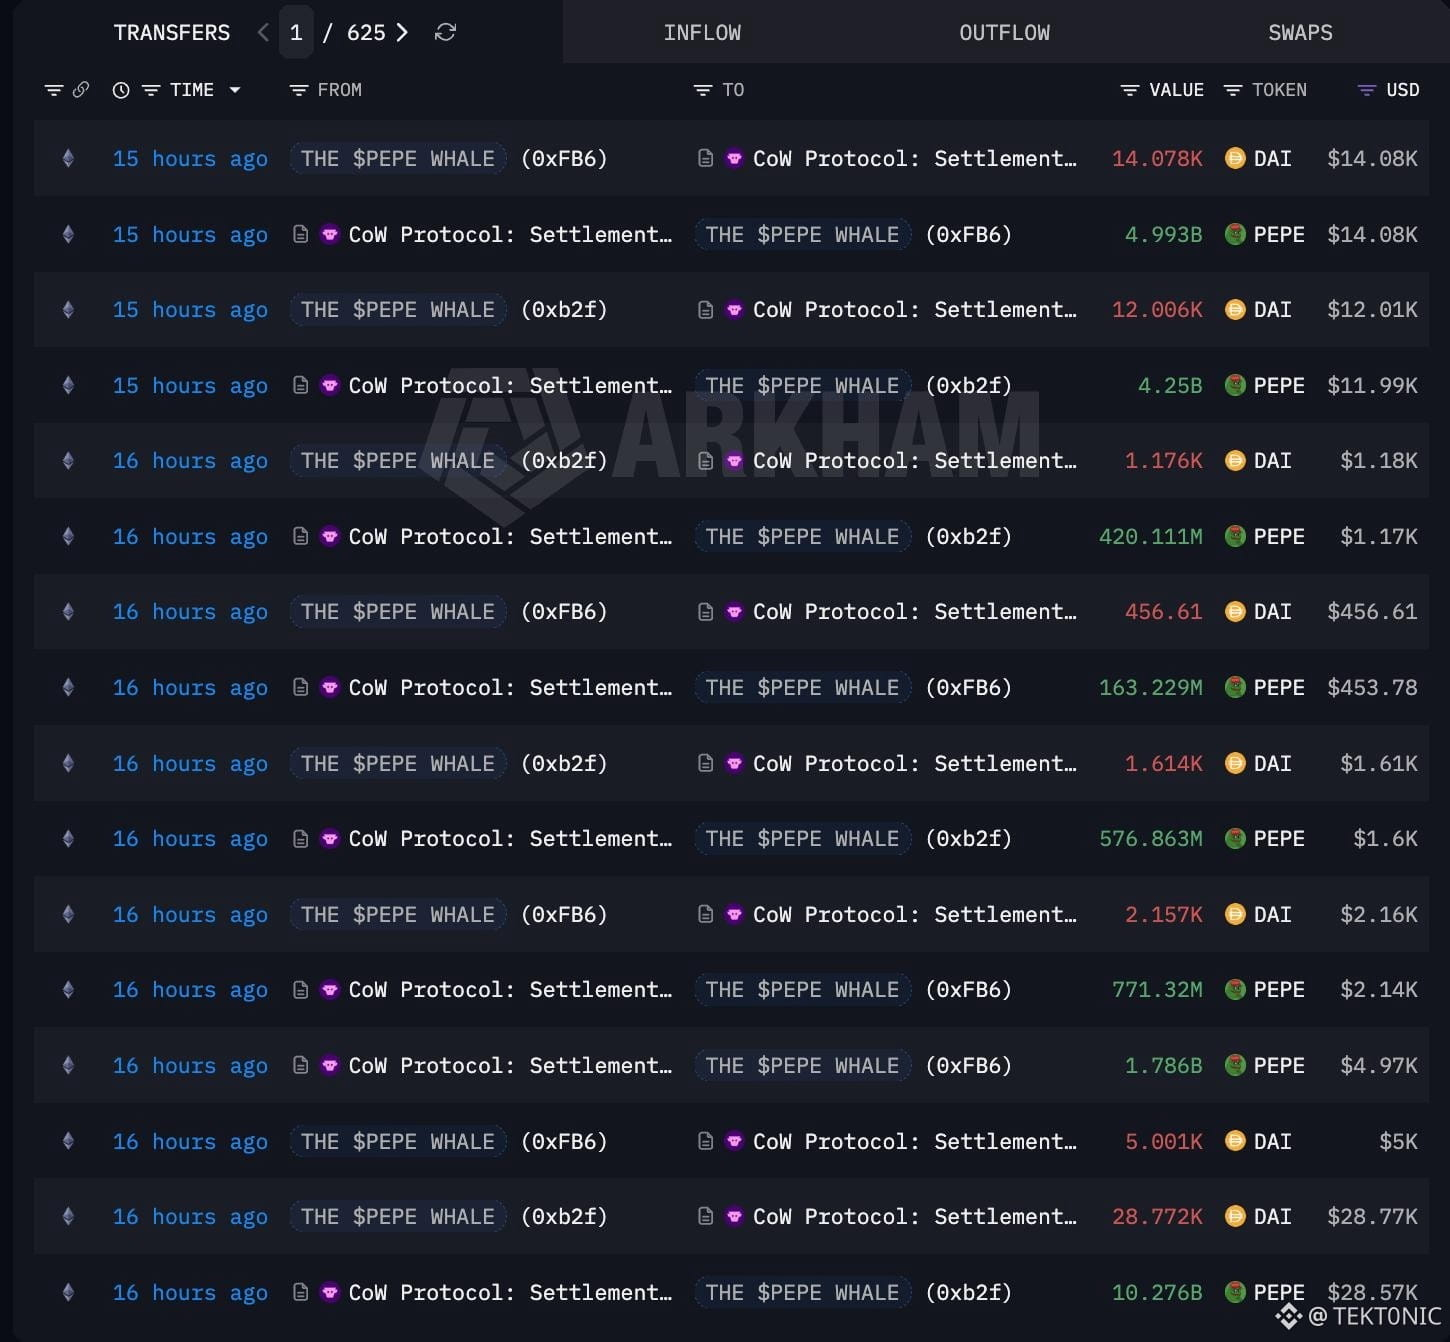The width and height of the screenshot is (1450, 1342).
Task: Click the chain-link icon in the column header
Action: click(x=81, y=90)
